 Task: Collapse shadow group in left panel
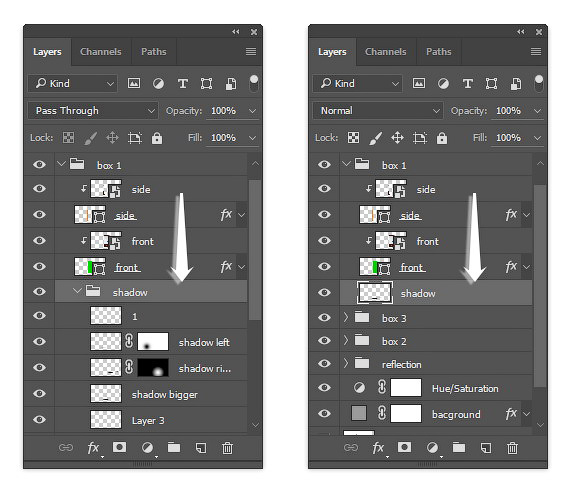77,291
